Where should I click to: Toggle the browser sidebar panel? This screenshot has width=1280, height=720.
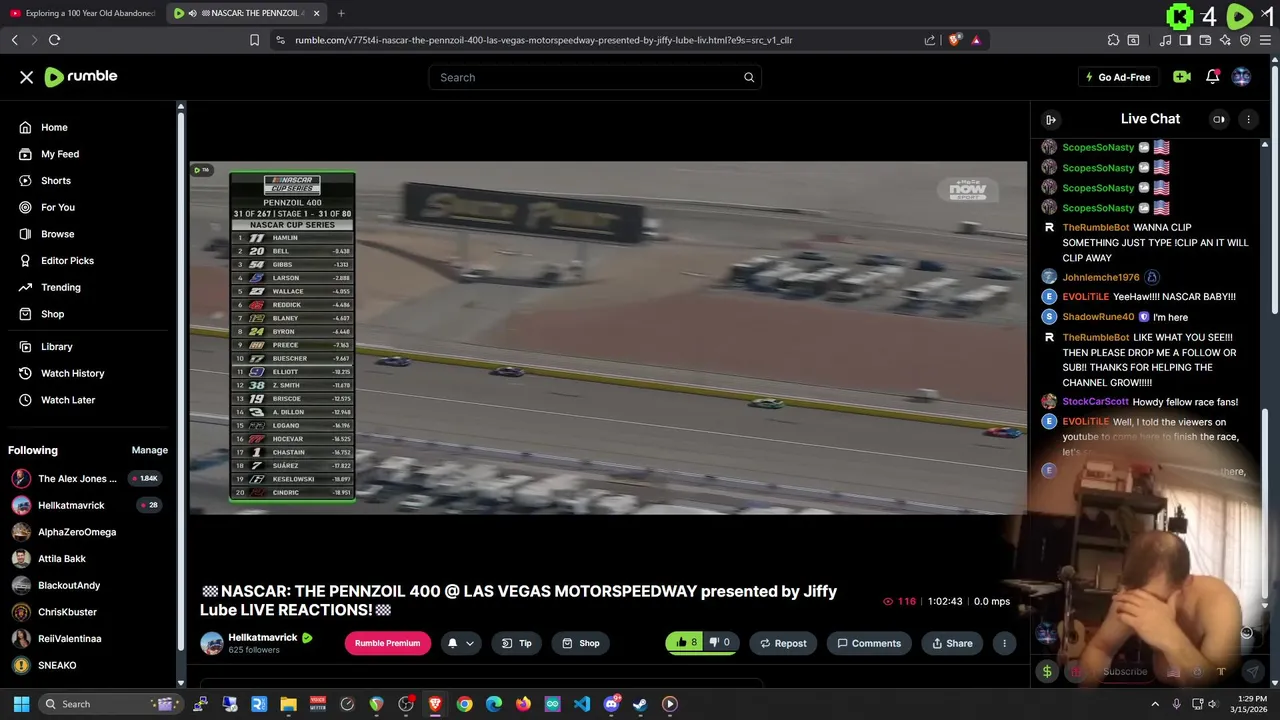1185,40
